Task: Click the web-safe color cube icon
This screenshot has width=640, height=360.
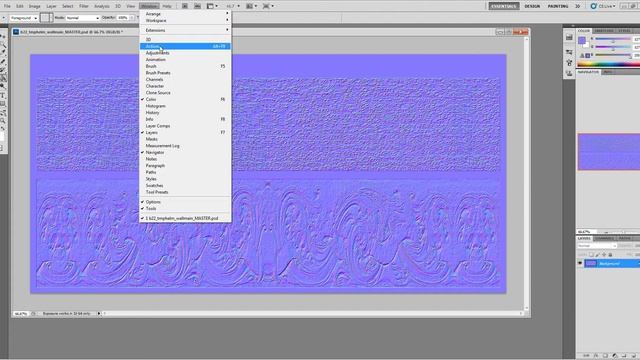Action: pos(588,56)
